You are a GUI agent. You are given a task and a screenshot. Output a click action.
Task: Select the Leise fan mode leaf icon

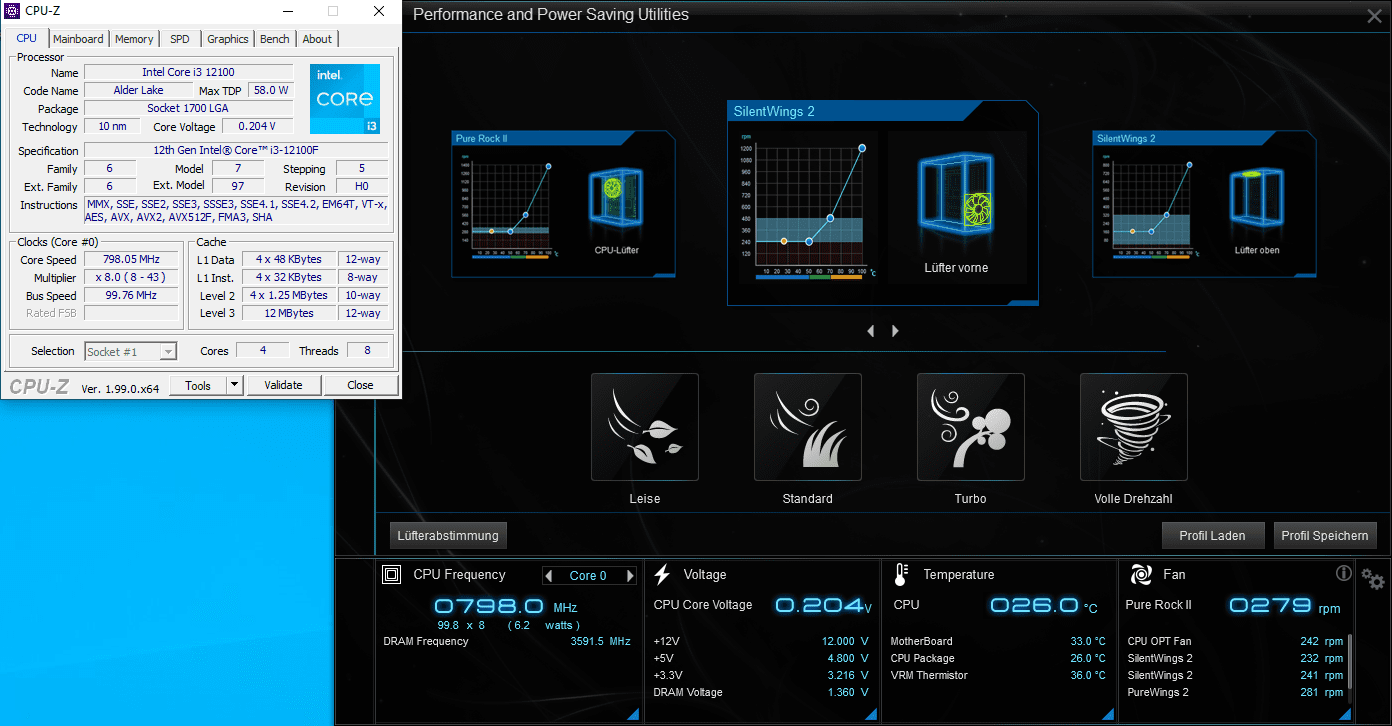(x=645, y=427)
